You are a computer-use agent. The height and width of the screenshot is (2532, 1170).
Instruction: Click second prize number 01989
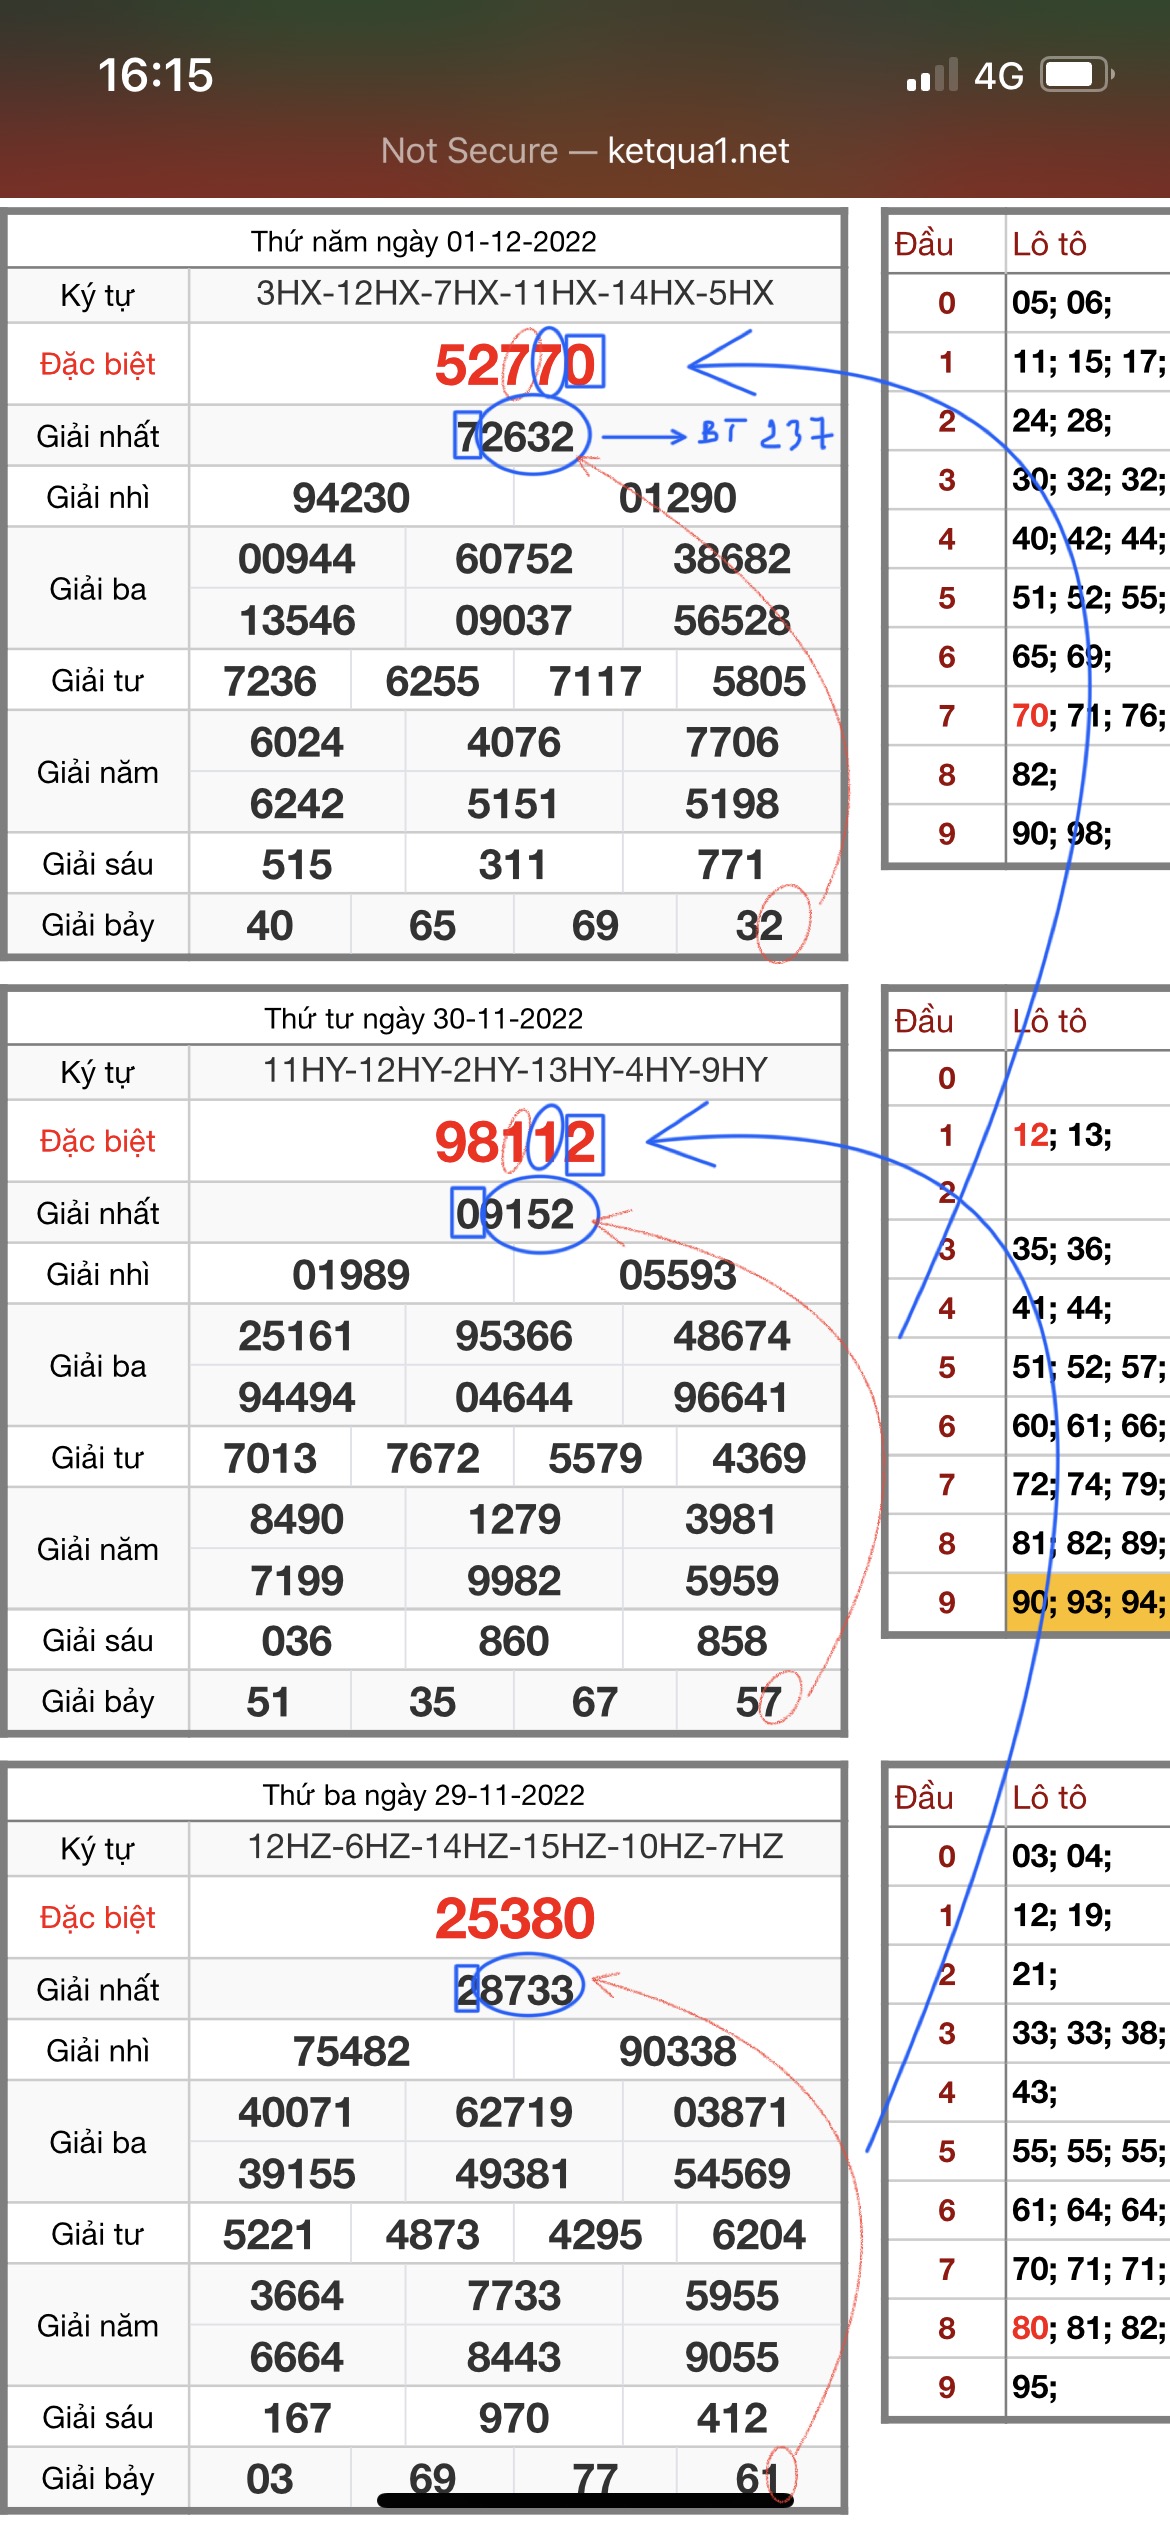point(351,1275)
